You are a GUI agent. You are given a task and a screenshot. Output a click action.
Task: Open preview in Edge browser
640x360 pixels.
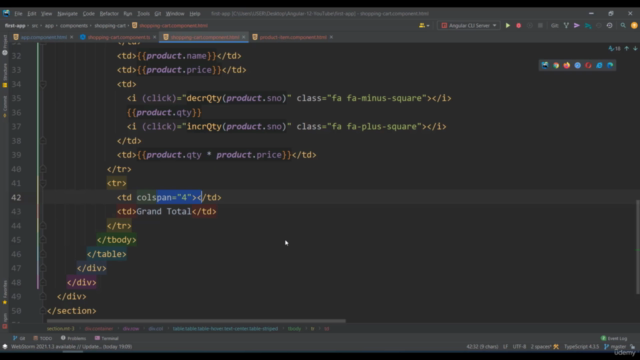(x=610, y=65)
